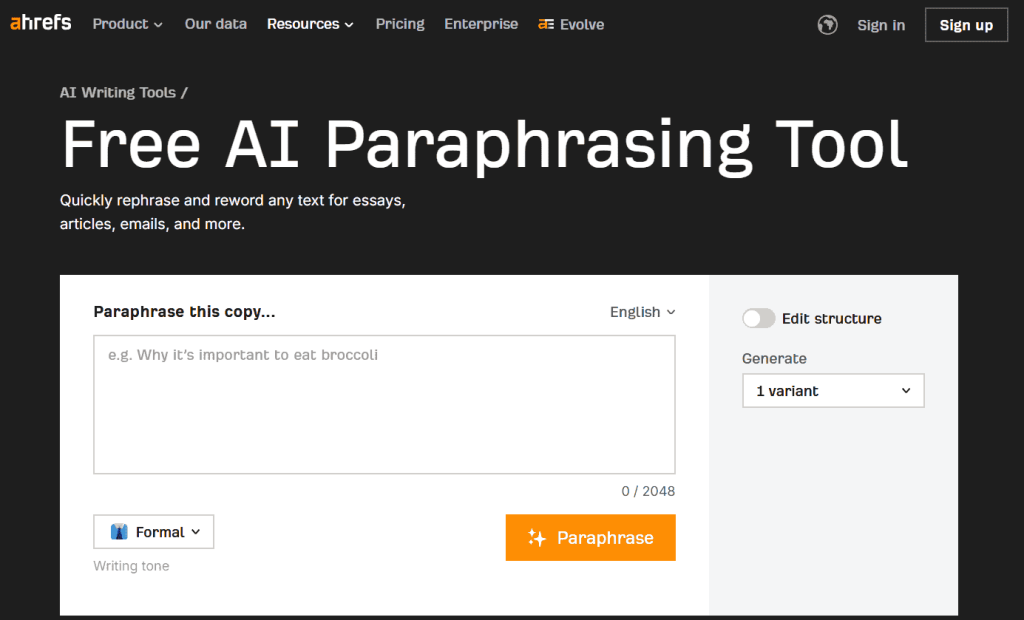Click the Free AI Paraphrasing Tool title
The image size is (1024, 620).
pos(485,145)
